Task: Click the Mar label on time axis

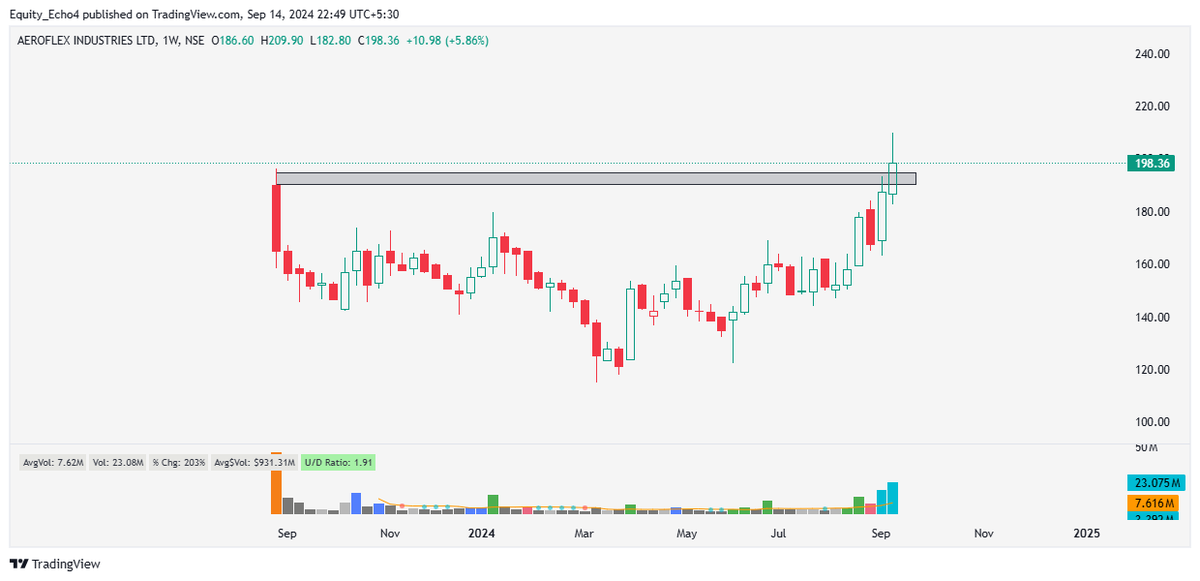Action: (584, 534)
